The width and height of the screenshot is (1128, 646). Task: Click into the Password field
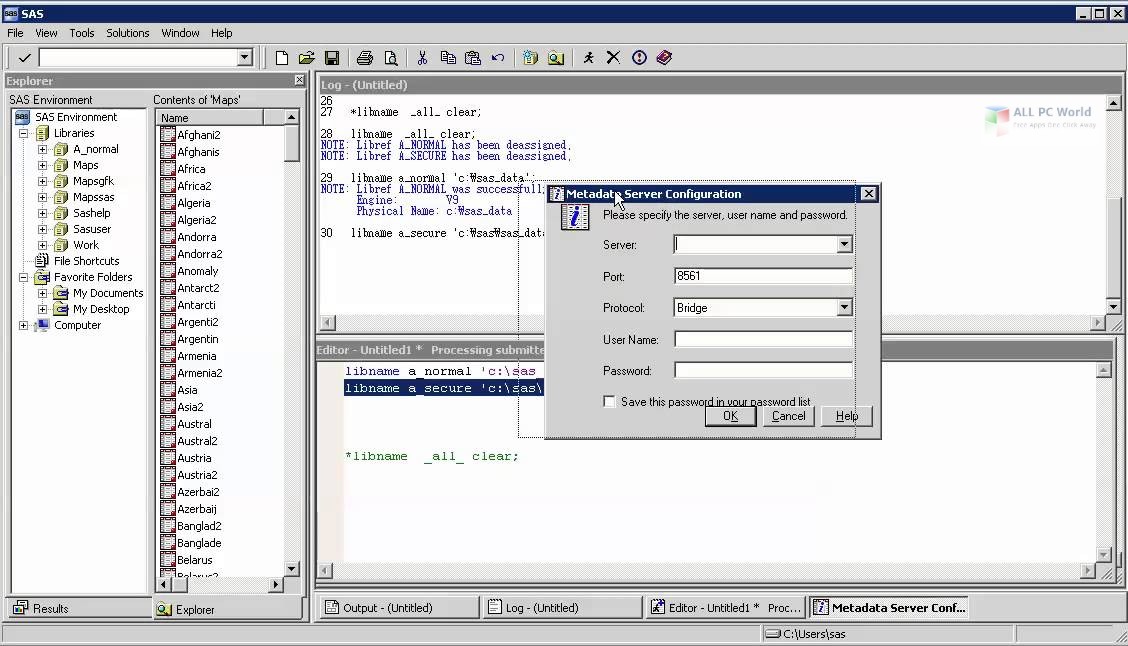[763, 371]
